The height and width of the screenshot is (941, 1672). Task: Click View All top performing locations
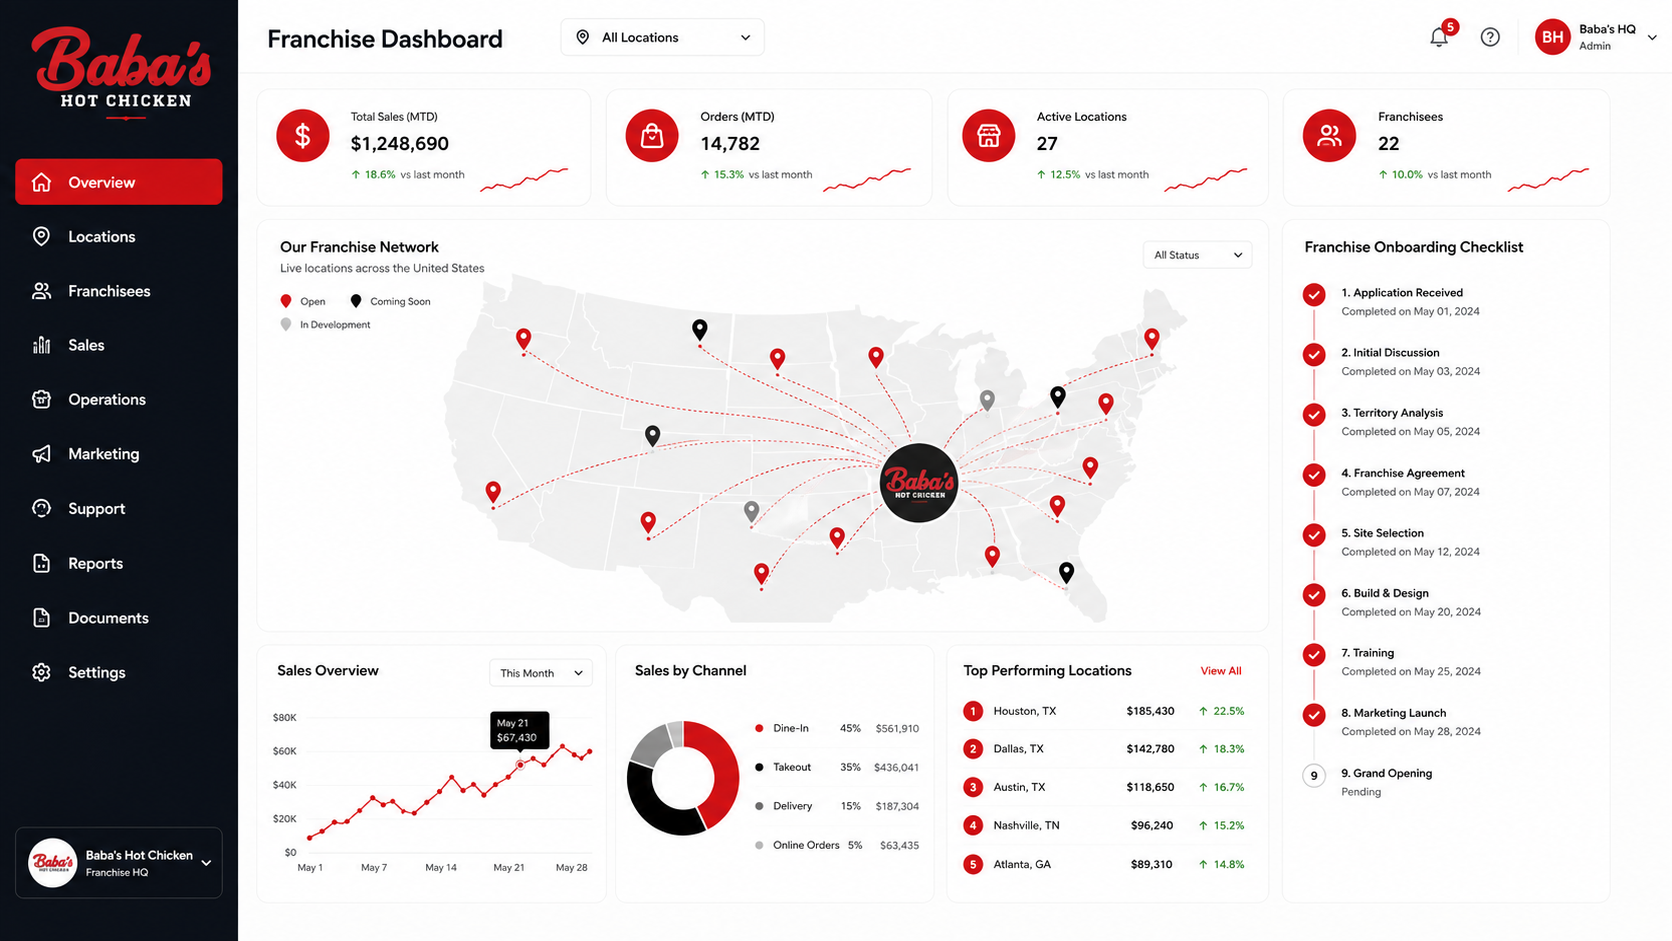point(1221,671)
